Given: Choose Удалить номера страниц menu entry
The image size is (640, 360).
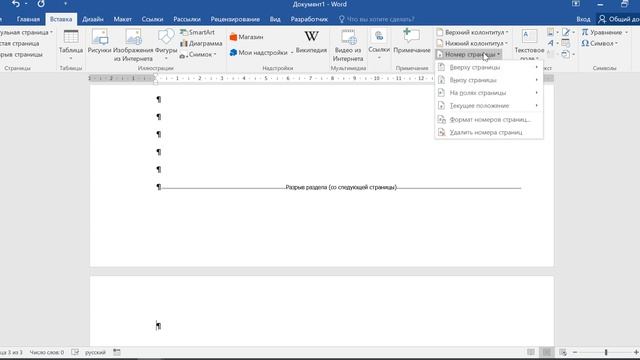Looking at the screenshot, I should point(489,132).
